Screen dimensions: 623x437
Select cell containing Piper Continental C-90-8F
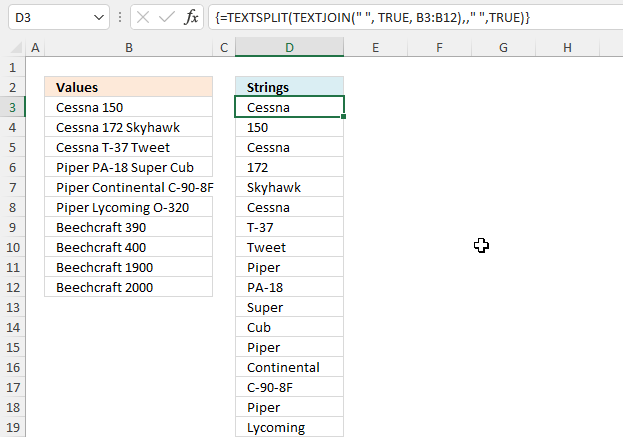(x=129, y=187)
